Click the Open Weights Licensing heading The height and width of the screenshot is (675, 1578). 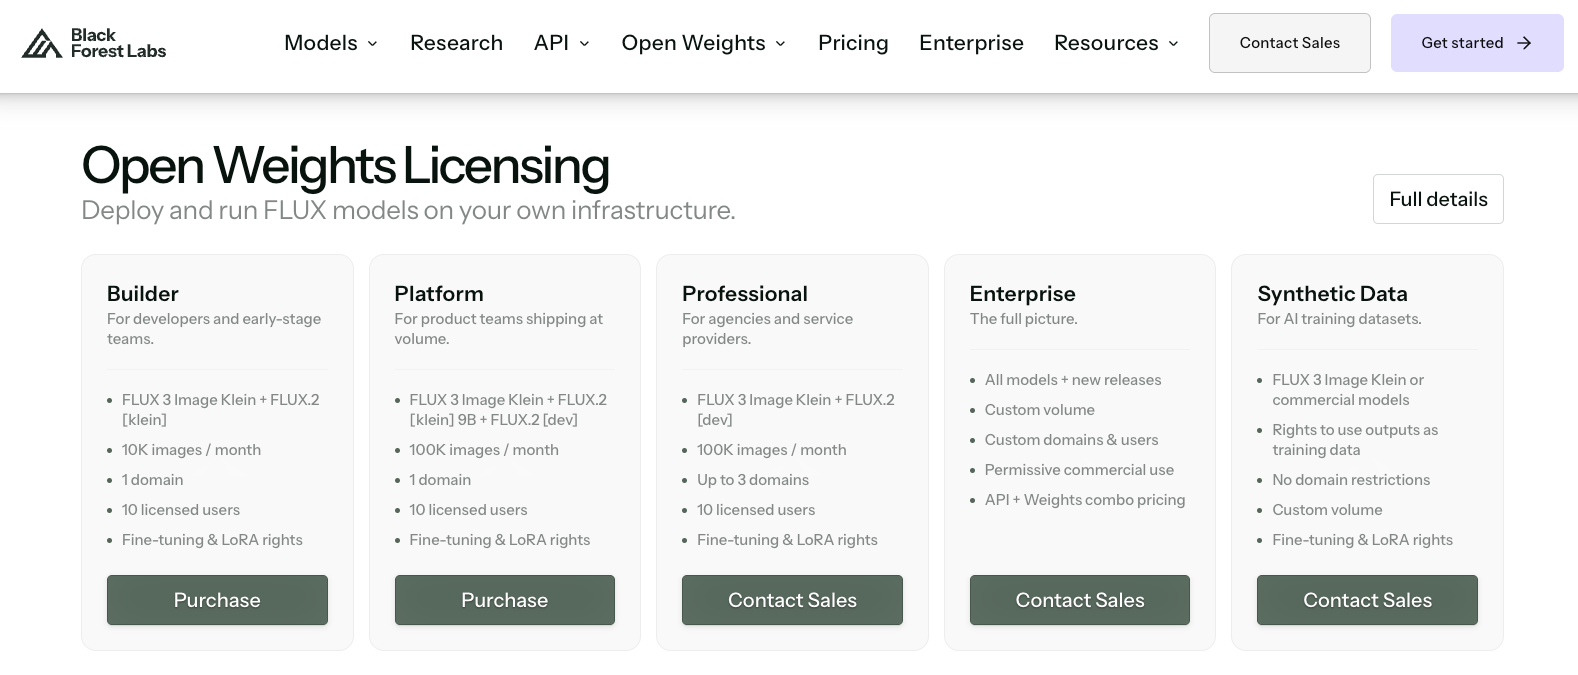(345, 166)
